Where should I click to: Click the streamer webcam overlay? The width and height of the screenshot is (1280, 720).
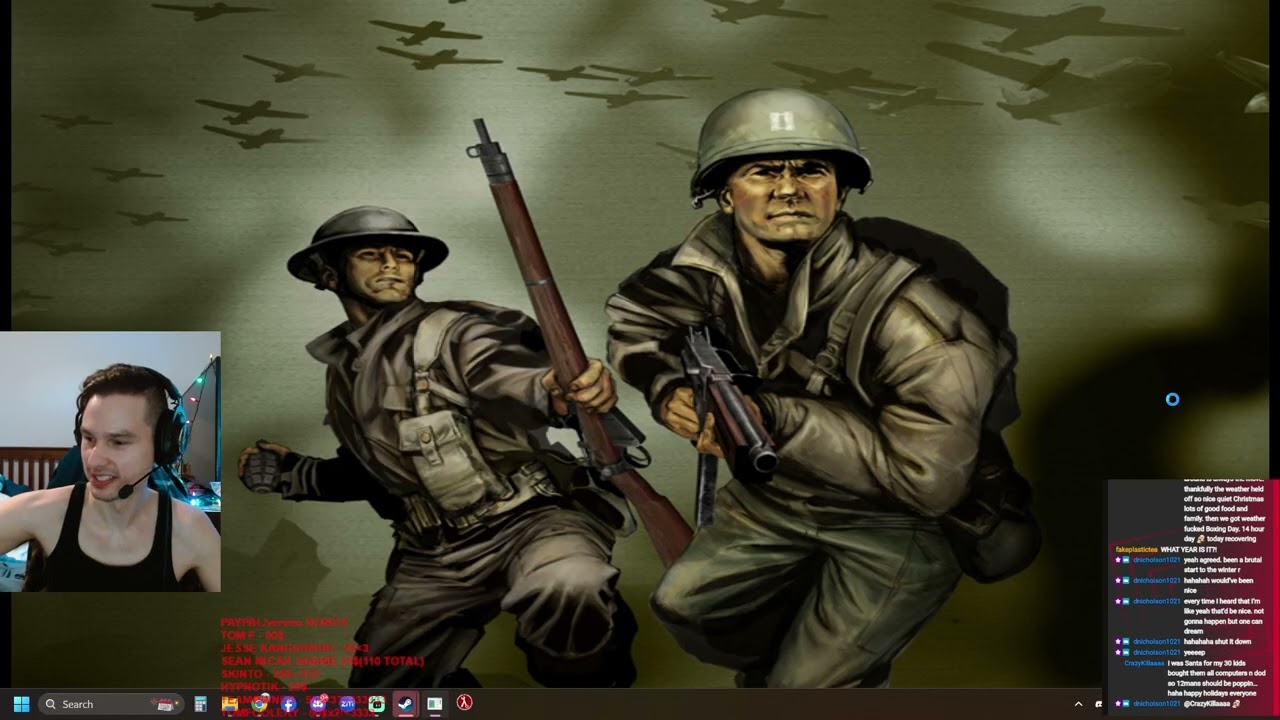click(110, 462)
